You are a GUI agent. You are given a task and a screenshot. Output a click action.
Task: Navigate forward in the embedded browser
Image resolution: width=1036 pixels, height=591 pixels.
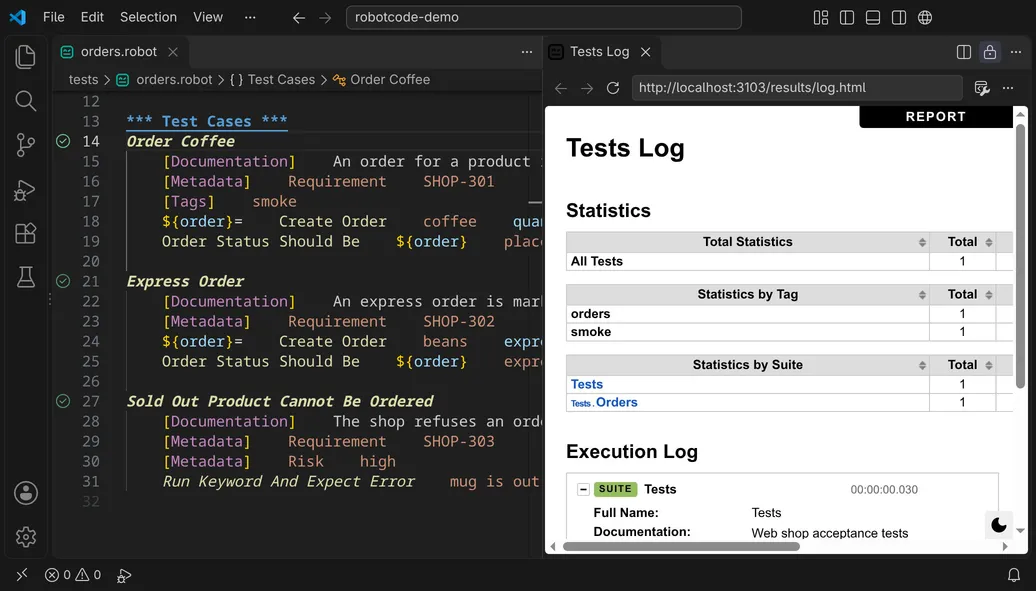[587, 88]
